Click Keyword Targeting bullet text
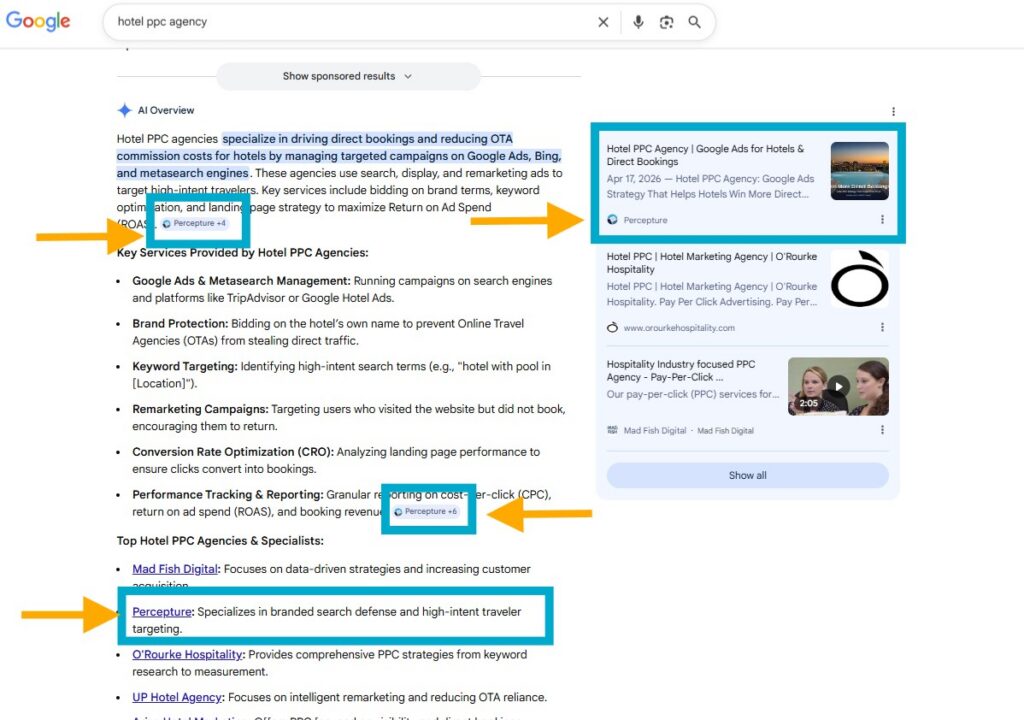The height and width of the screenshot is (720, 1024). point(341,374)
